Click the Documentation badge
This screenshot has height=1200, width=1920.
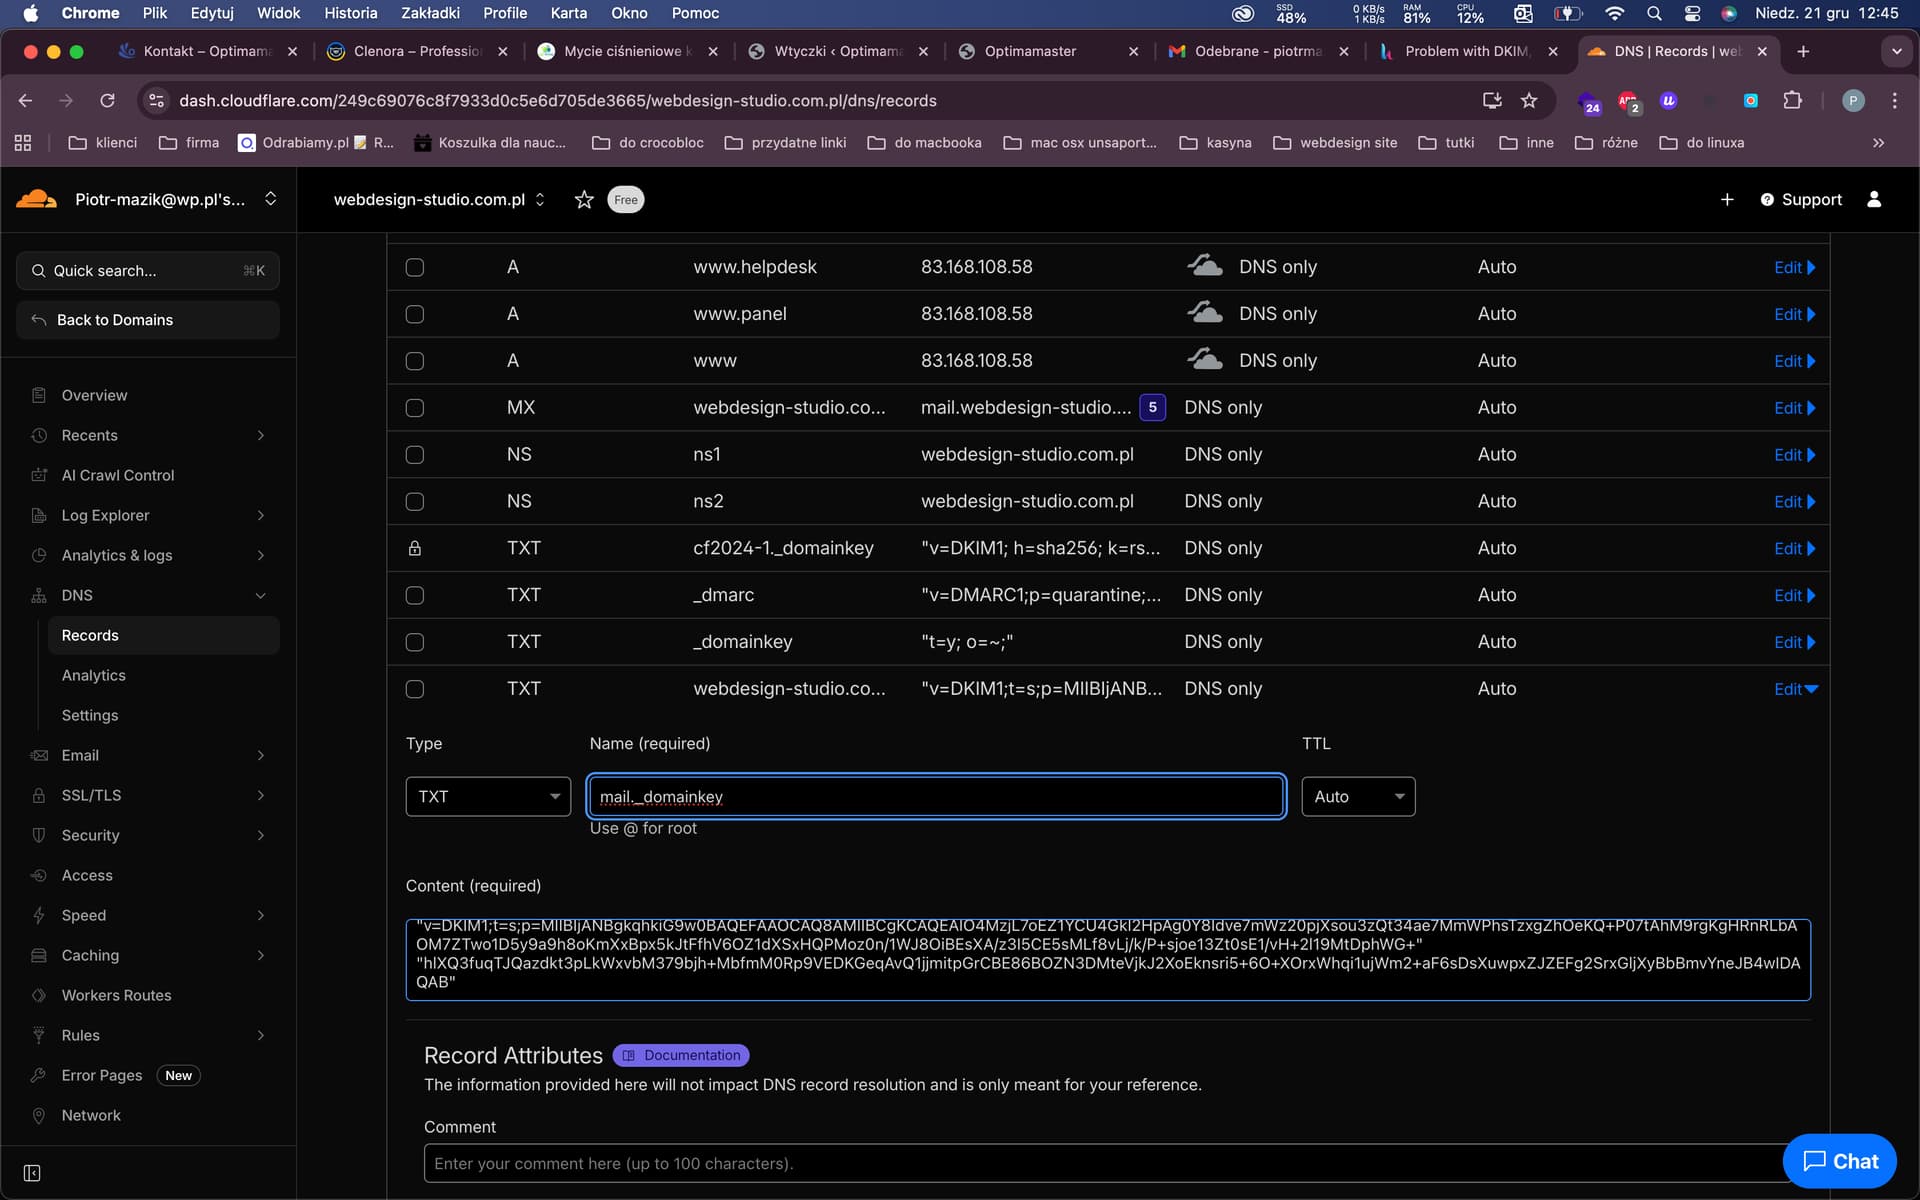[x=681, y=1055]
